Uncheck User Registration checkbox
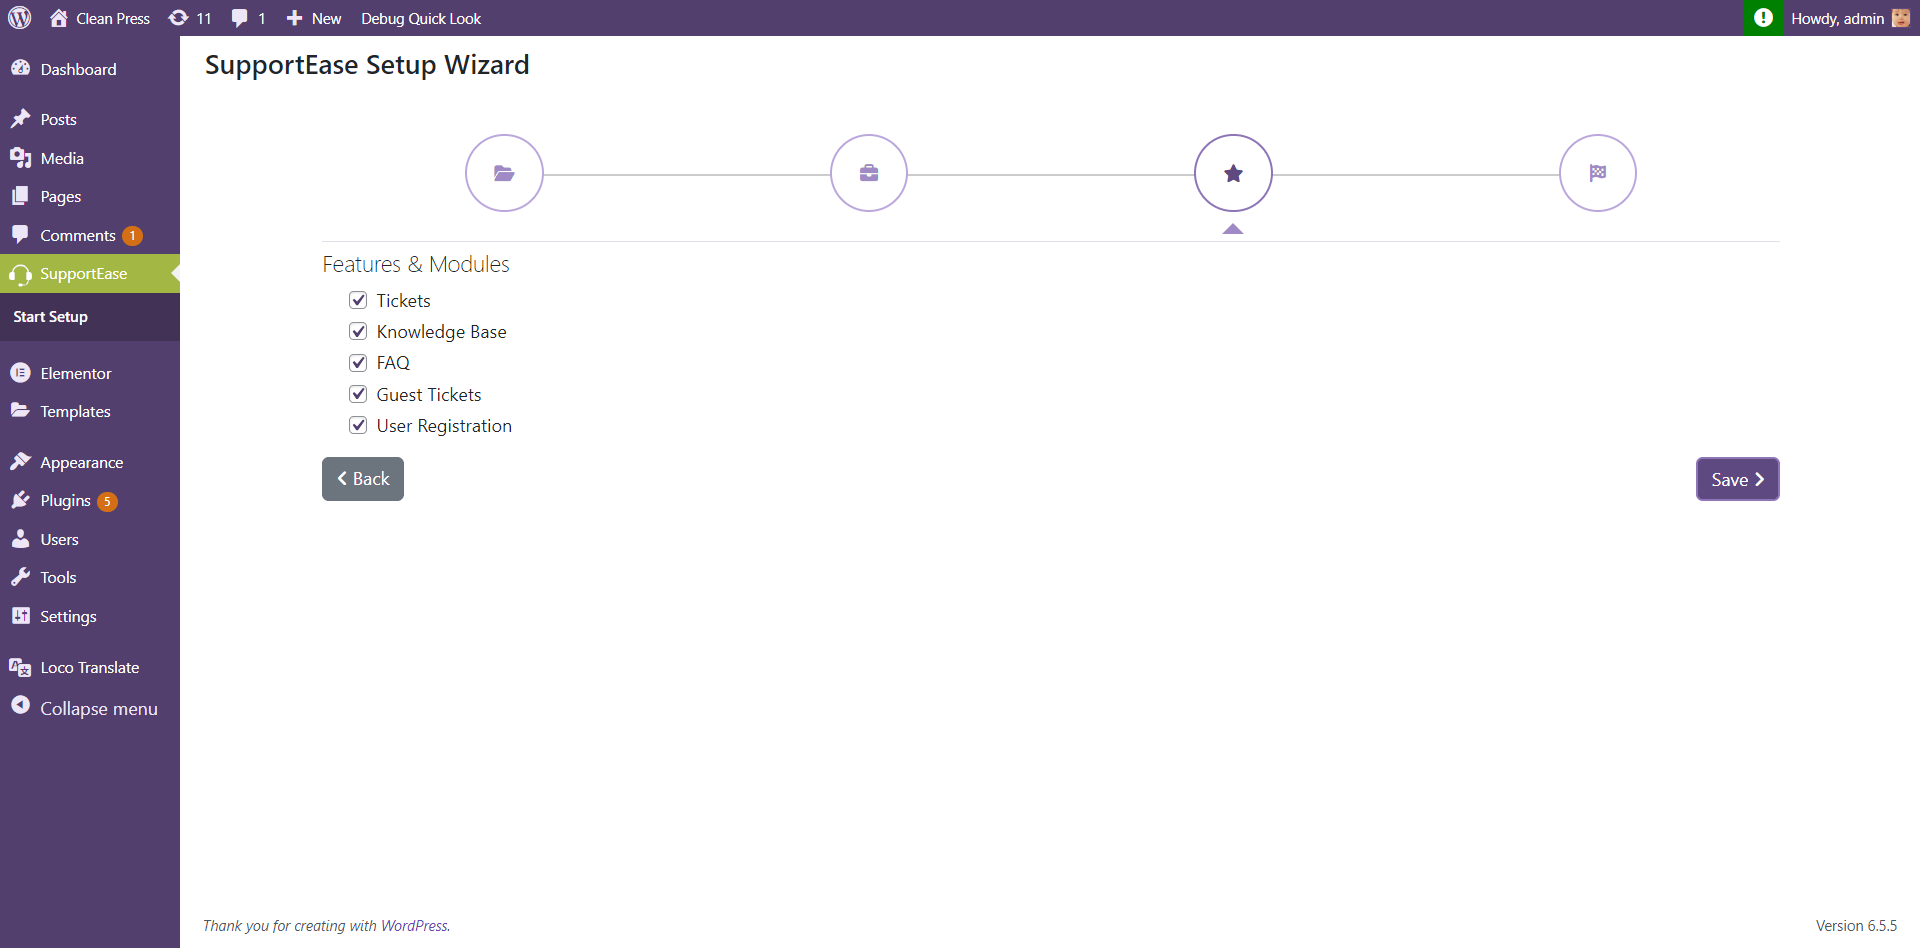The width and height of the screenshot is (1920, 948). coord(358,425)
